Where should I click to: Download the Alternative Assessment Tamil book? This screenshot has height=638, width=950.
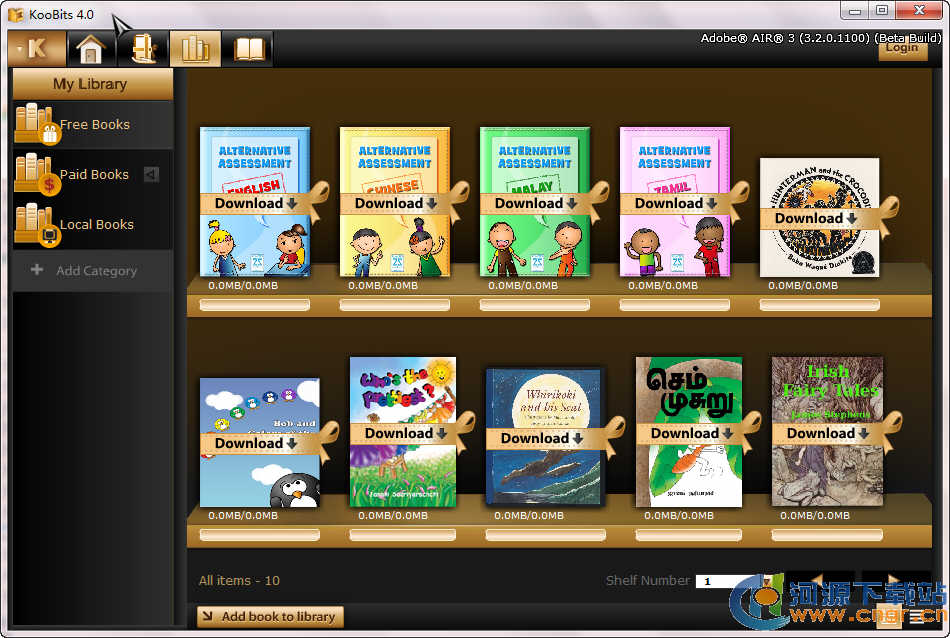[675, 203]
